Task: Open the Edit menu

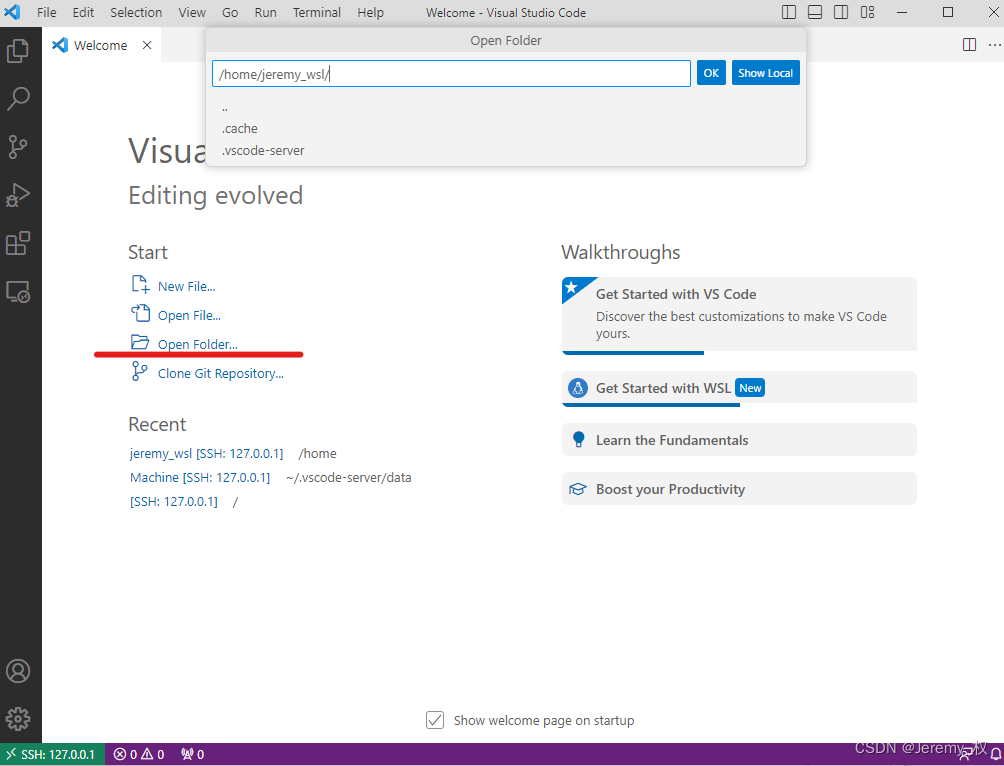Action: tap(83, 12)
